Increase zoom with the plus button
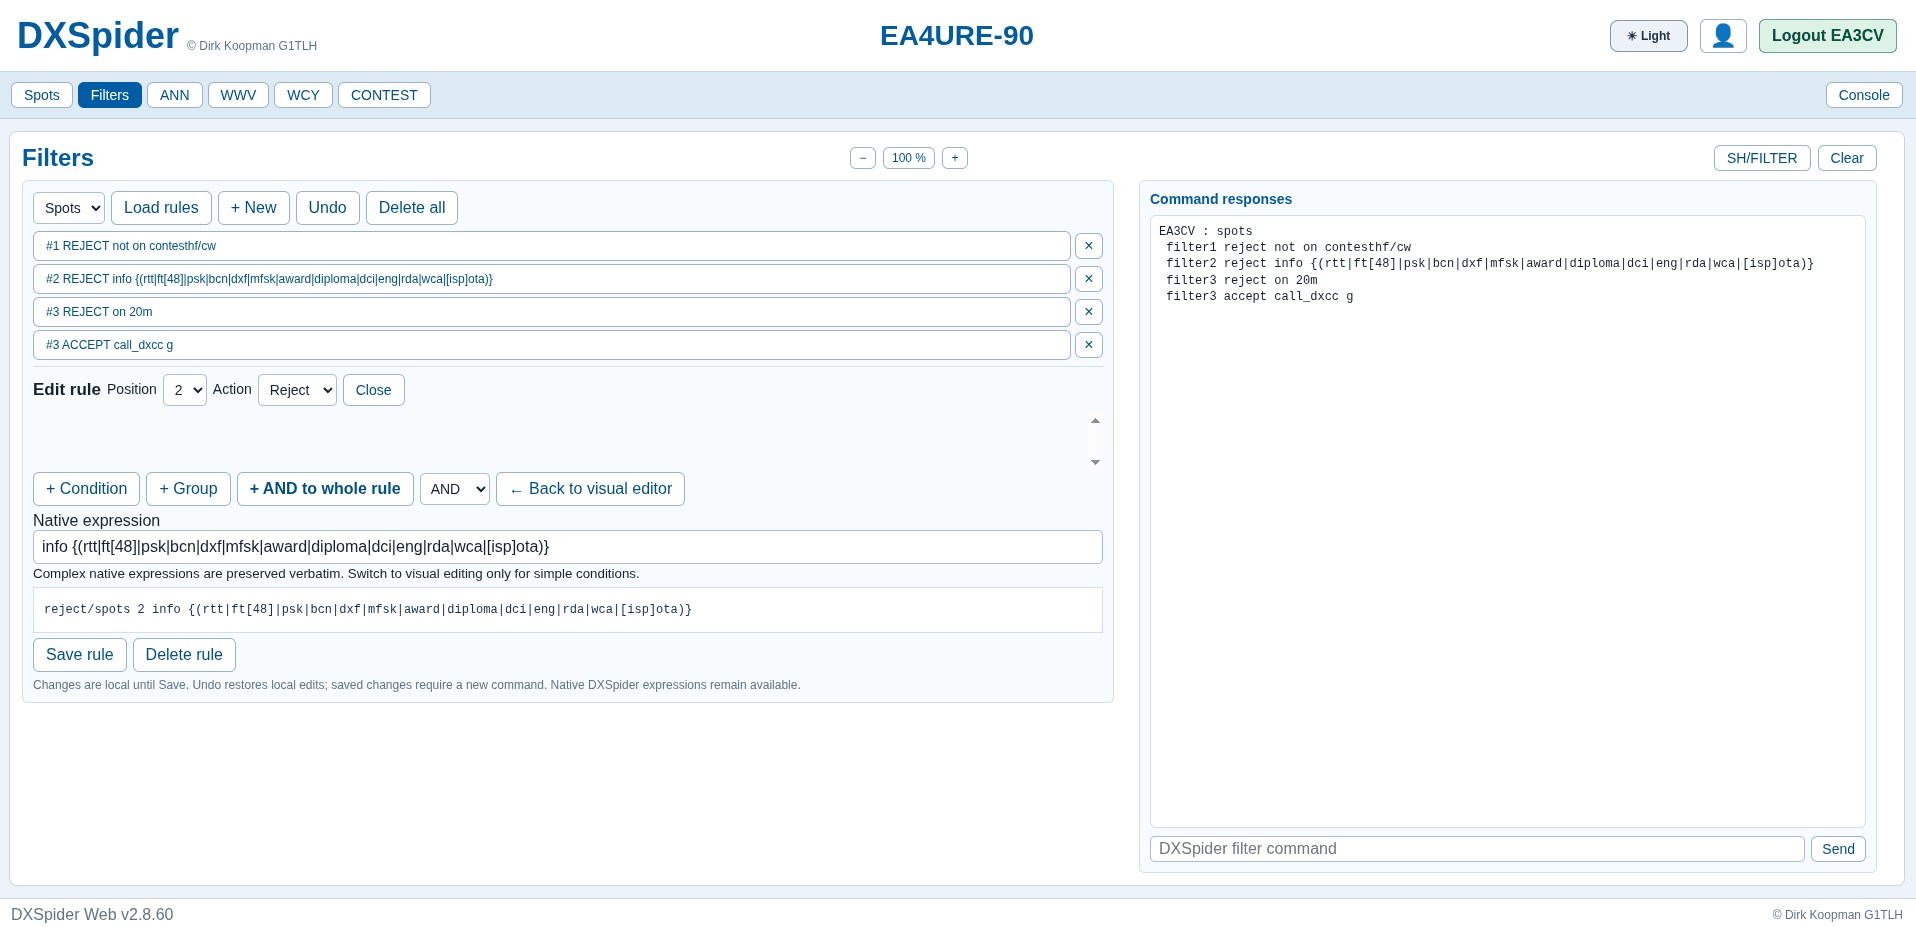The height and width of the screenshot is (927, 1916). click(955, 158)
